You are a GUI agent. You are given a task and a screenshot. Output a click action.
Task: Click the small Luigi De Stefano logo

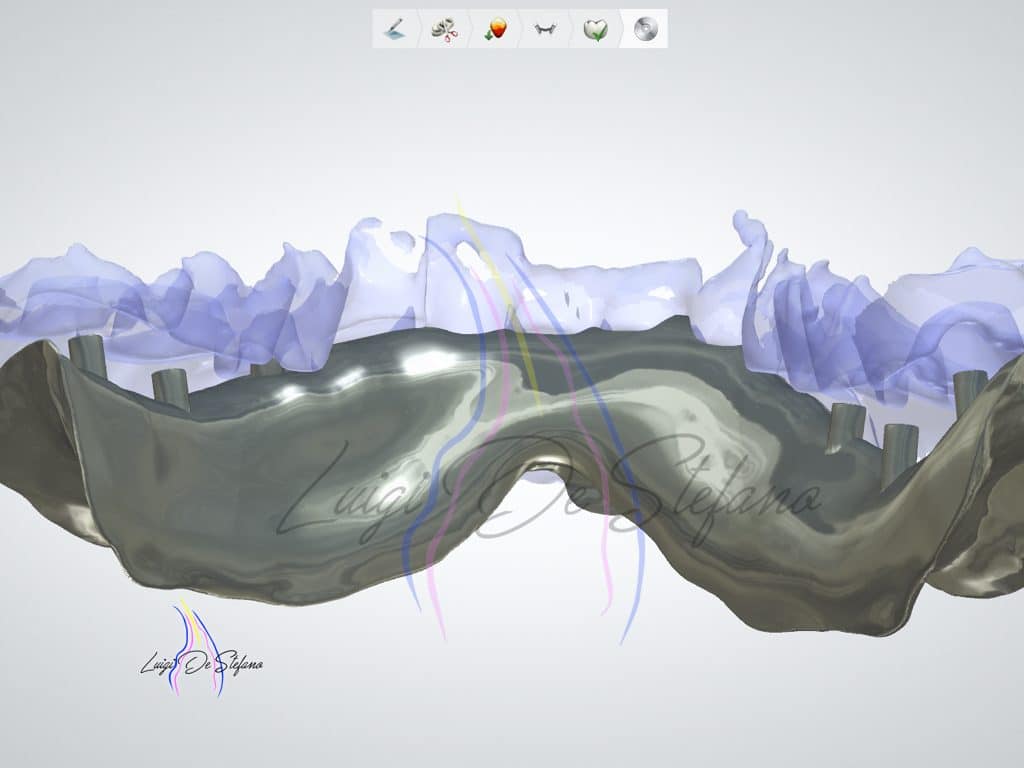[x=201, y=655]
